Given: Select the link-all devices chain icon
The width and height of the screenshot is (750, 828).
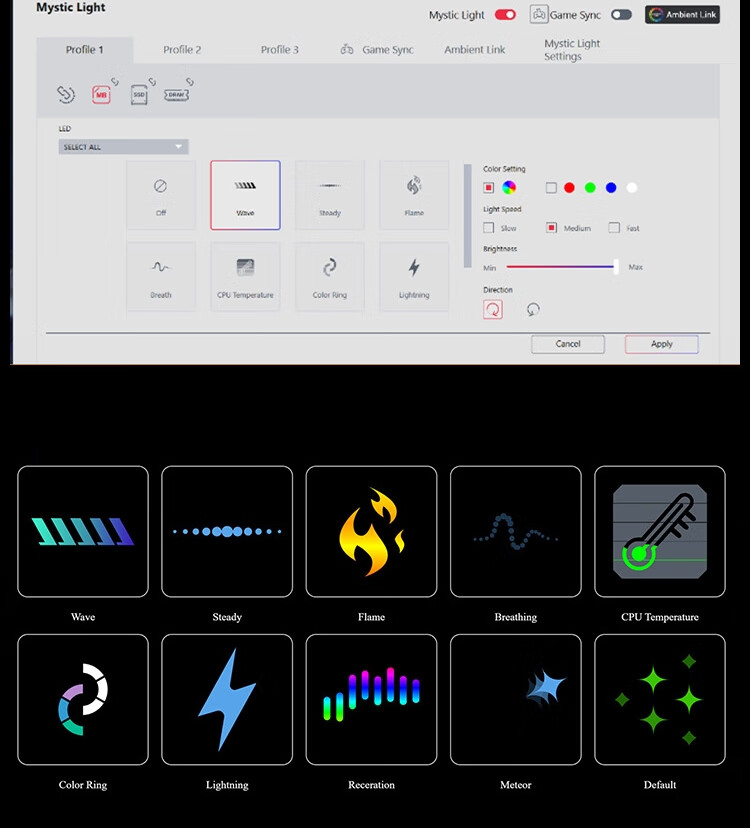Looking at the screenshot, I should (x=66, y=95).
